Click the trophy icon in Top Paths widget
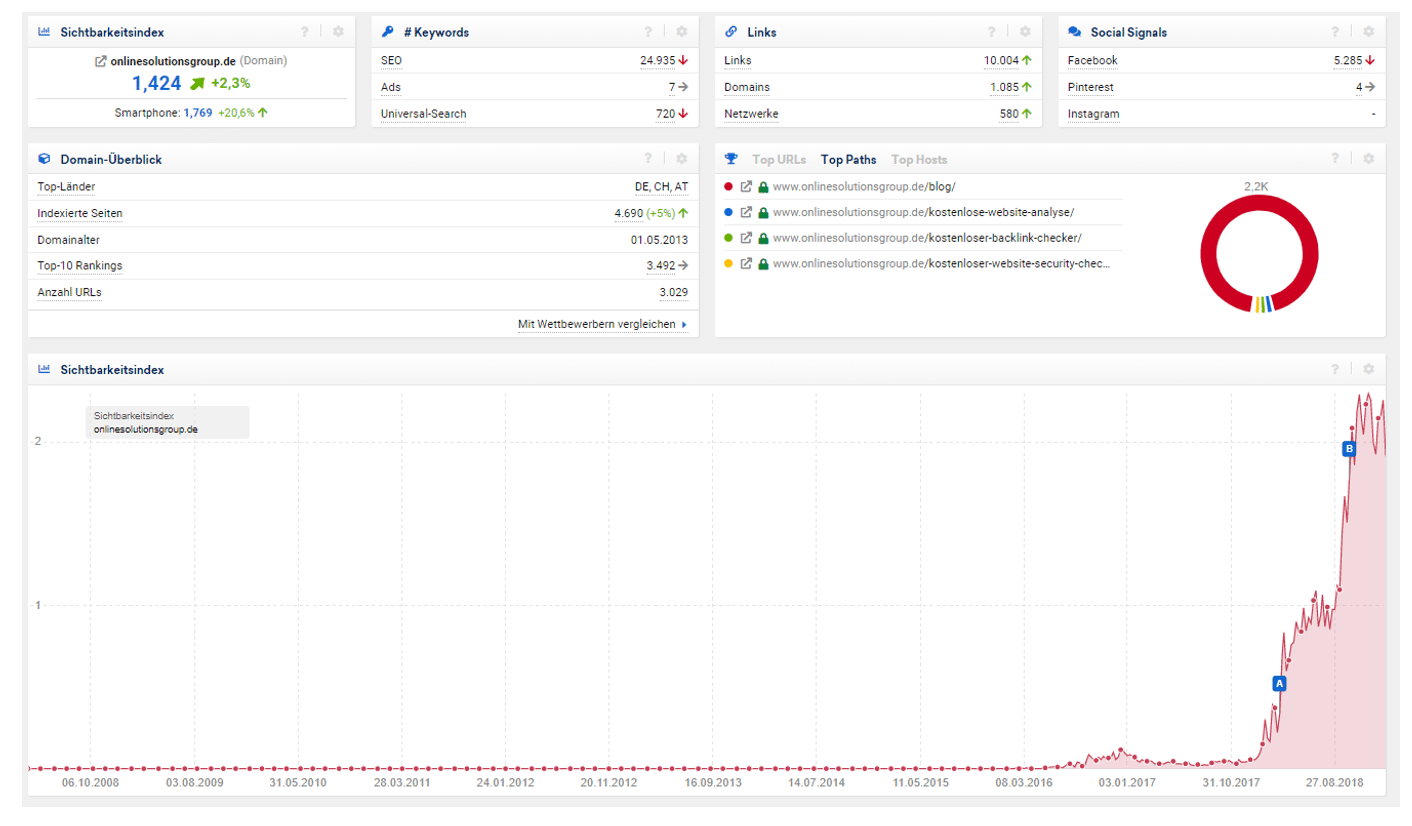1412x826 pixels. click(731, 159)
